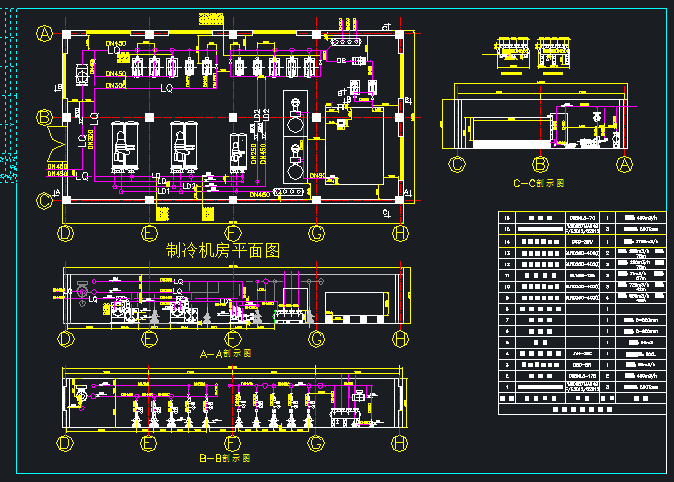Select large tank rectangle between axes G and H

click(354, 146)
